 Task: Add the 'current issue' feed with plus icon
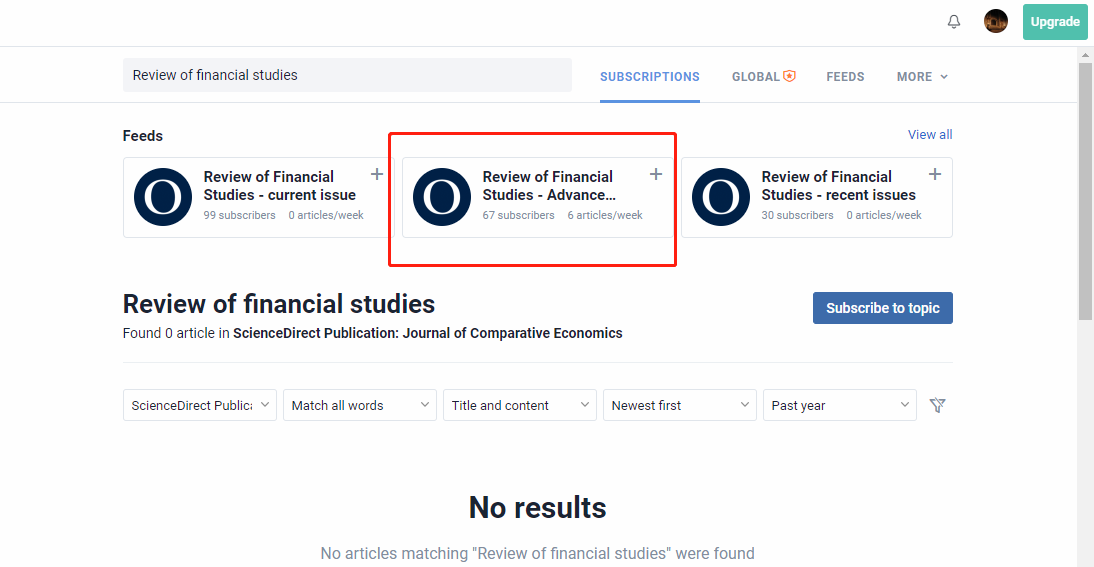point(377,175)
